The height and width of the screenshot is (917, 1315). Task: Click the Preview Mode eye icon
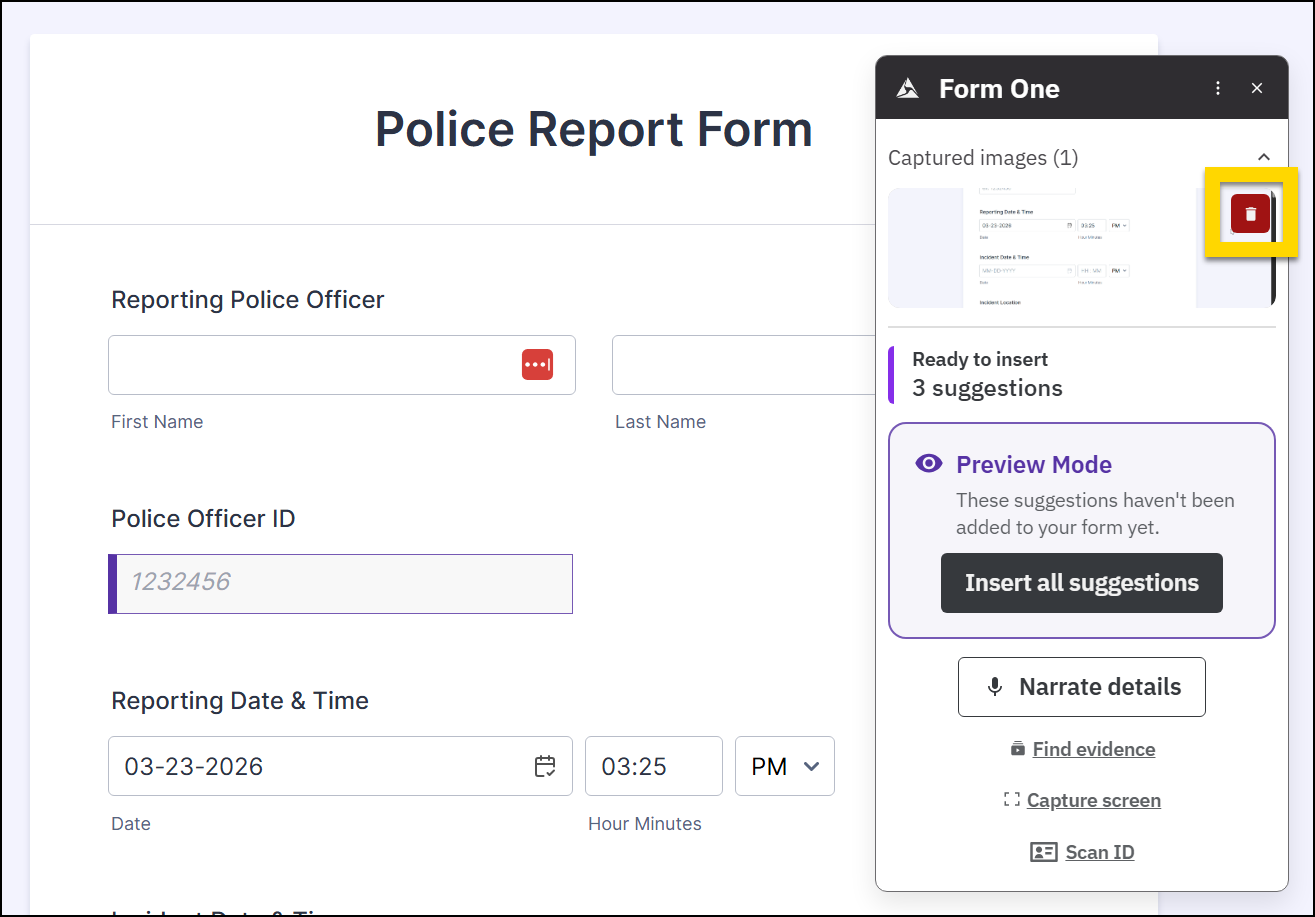(929, 464)
